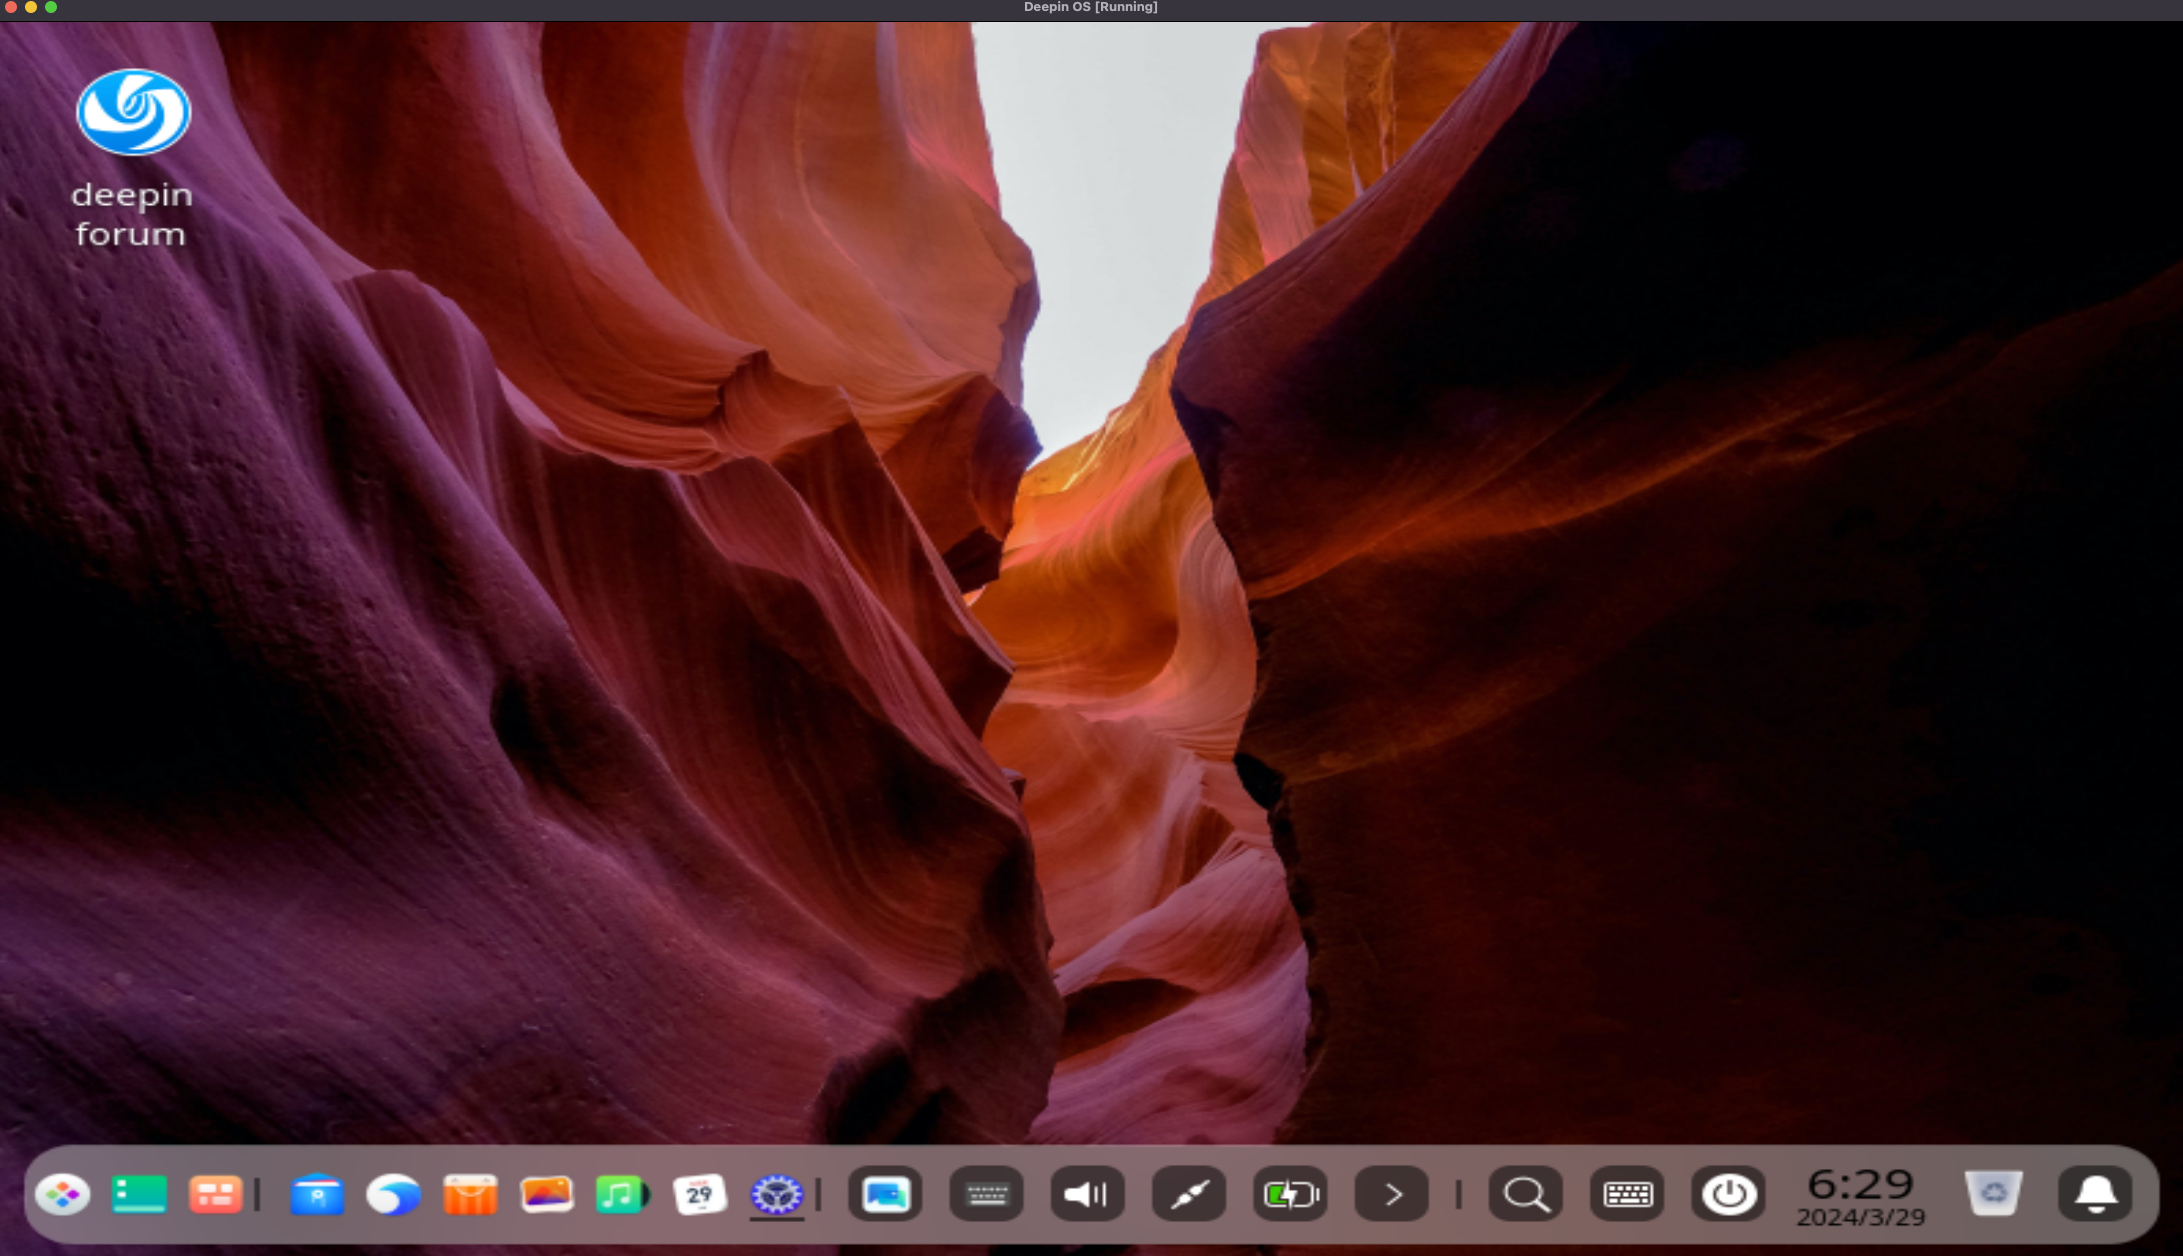The height and width of the screenshot is (1256, 2183).
Task: Open the Album image viewer app
Action: (x=546, y=1194)
